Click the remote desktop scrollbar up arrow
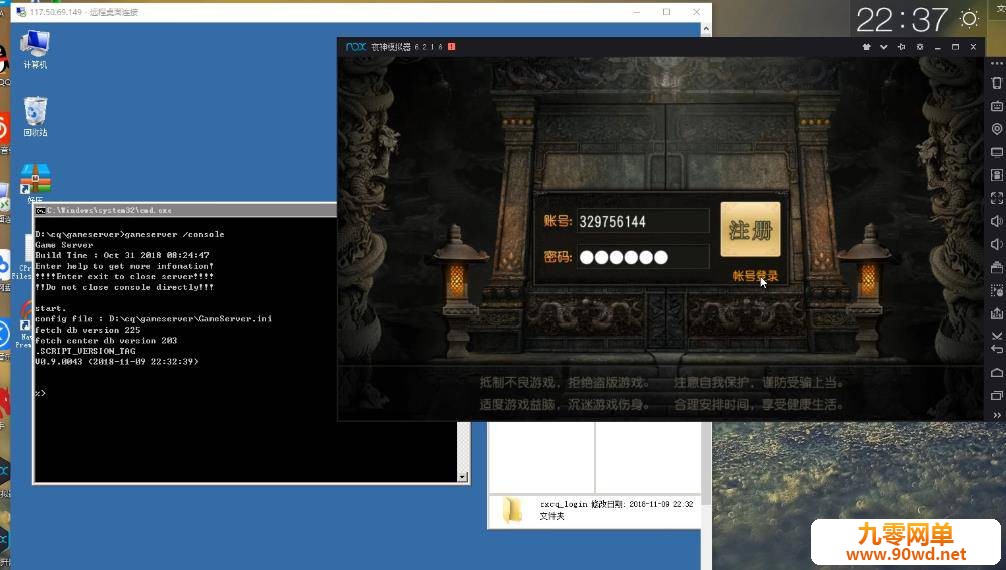 706,29
